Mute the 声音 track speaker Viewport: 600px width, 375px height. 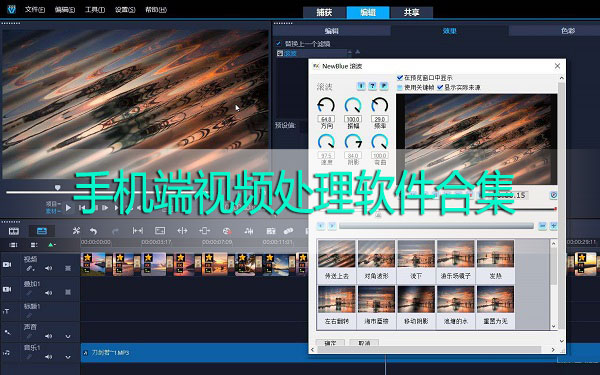click(x=49, y=336)
